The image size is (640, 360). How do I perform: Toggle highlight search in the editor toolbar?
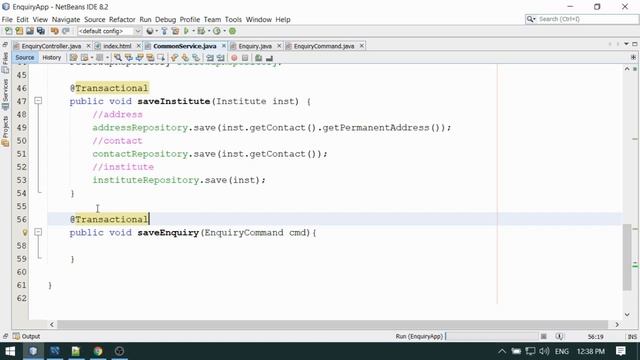click(150, 58)
